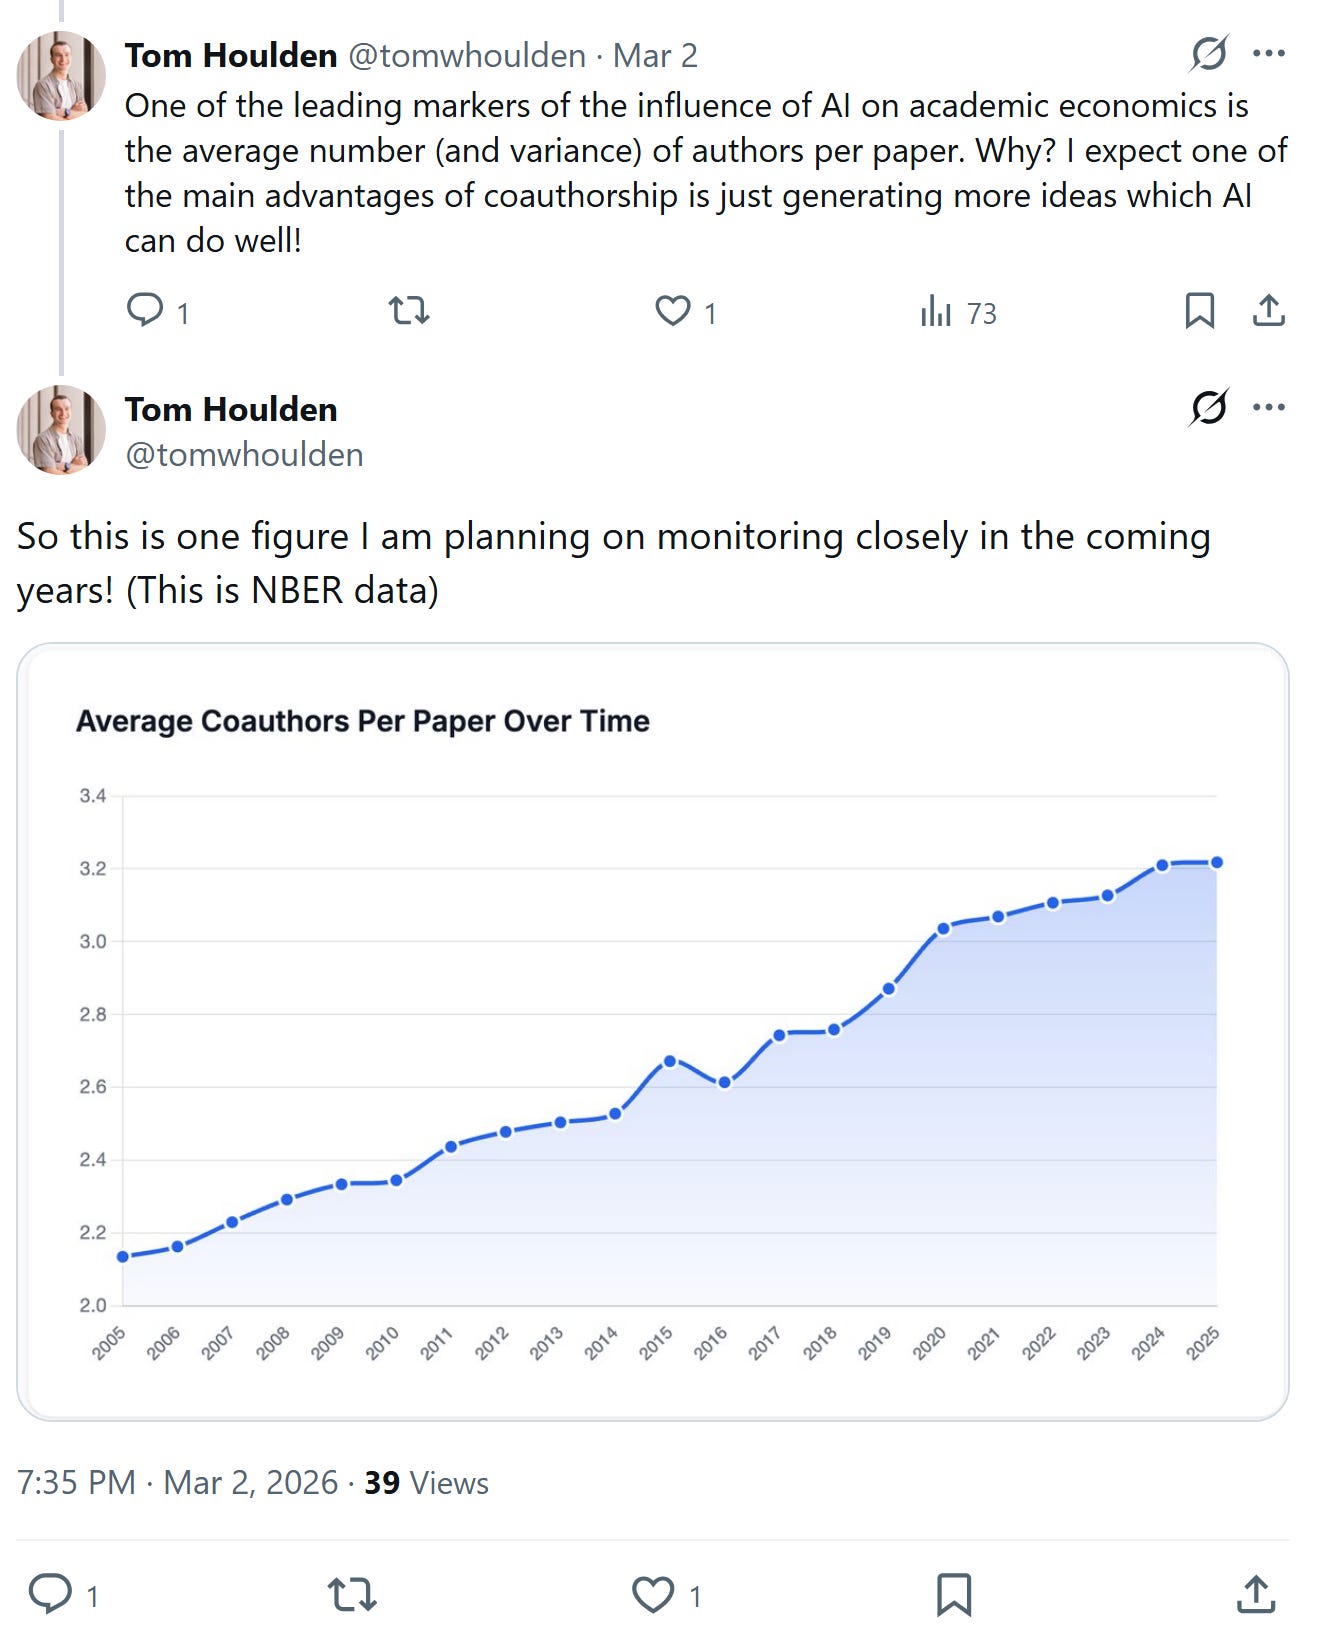Share the first tweet in thread

[1268, 311]
